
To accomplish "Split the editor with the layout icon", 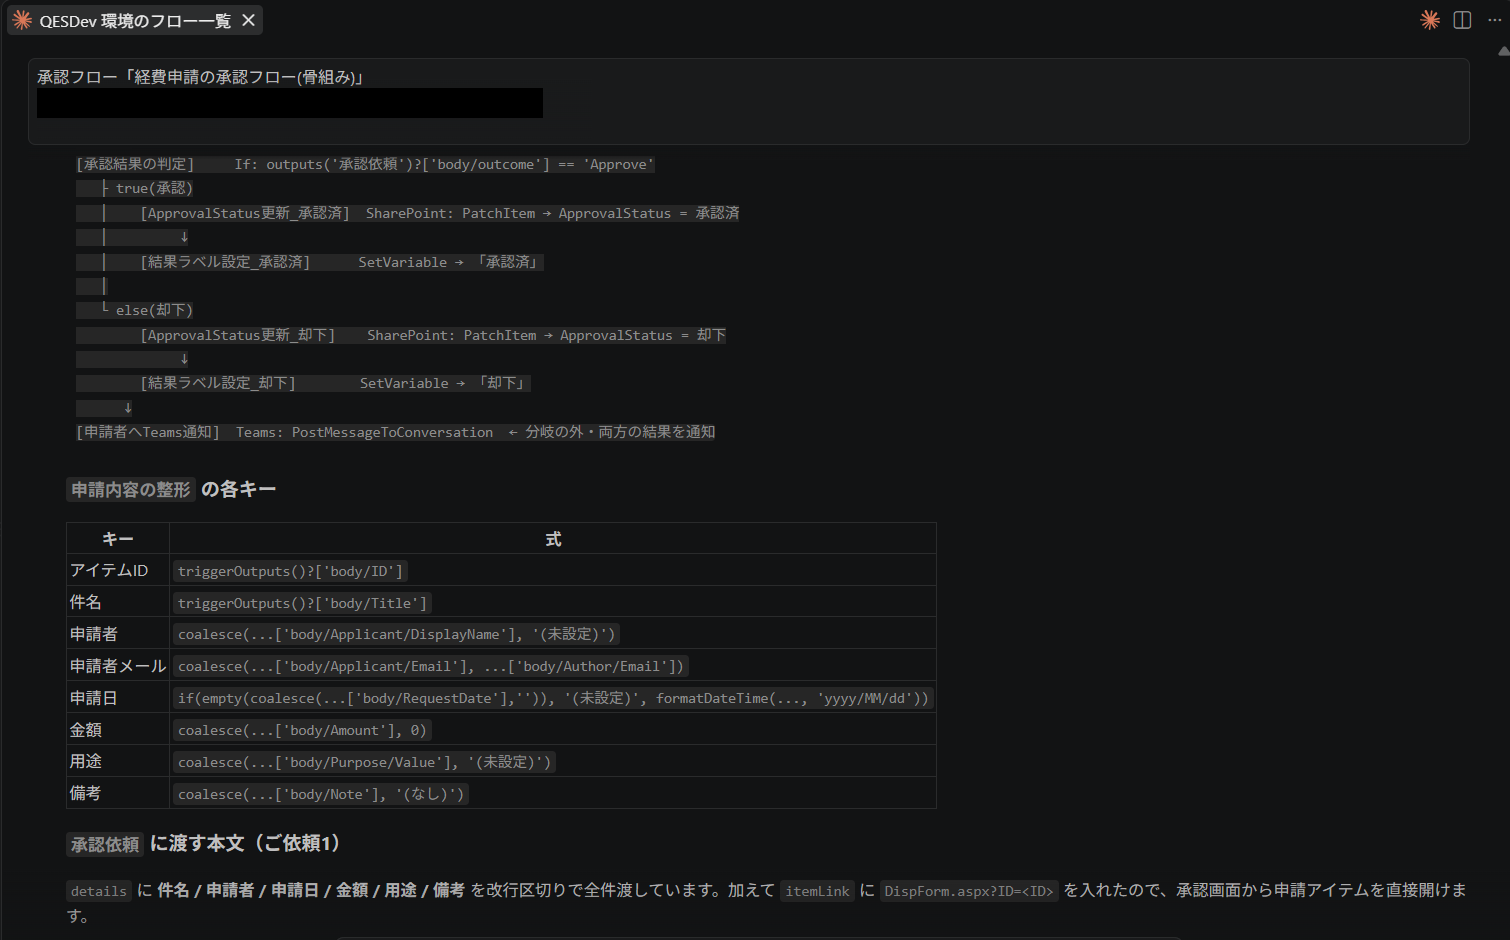I will (x=1462, y=20).
